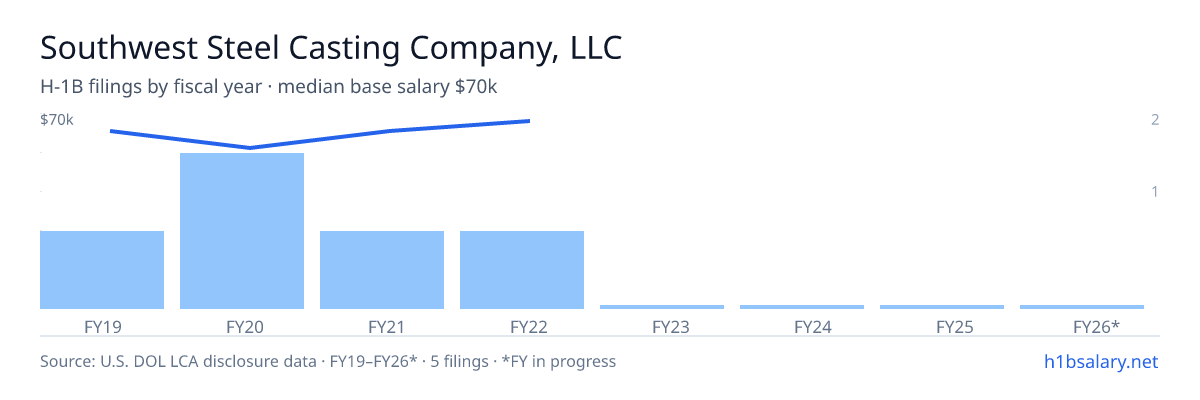Click the FY22 filings bar

click(522, 270)
